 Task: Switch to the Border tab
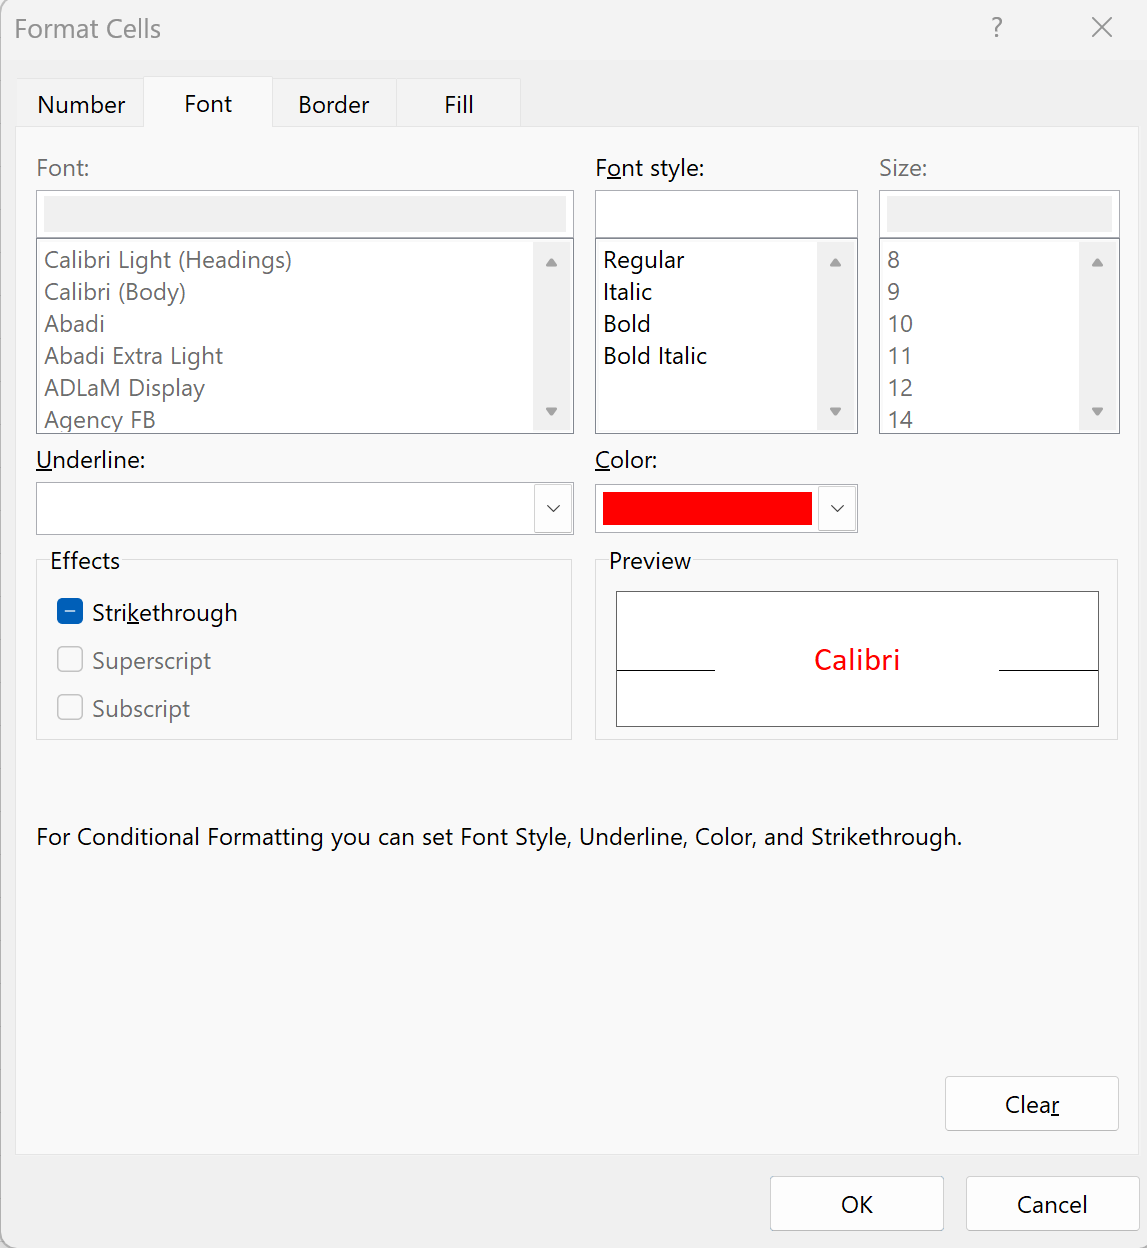[334, 104]
